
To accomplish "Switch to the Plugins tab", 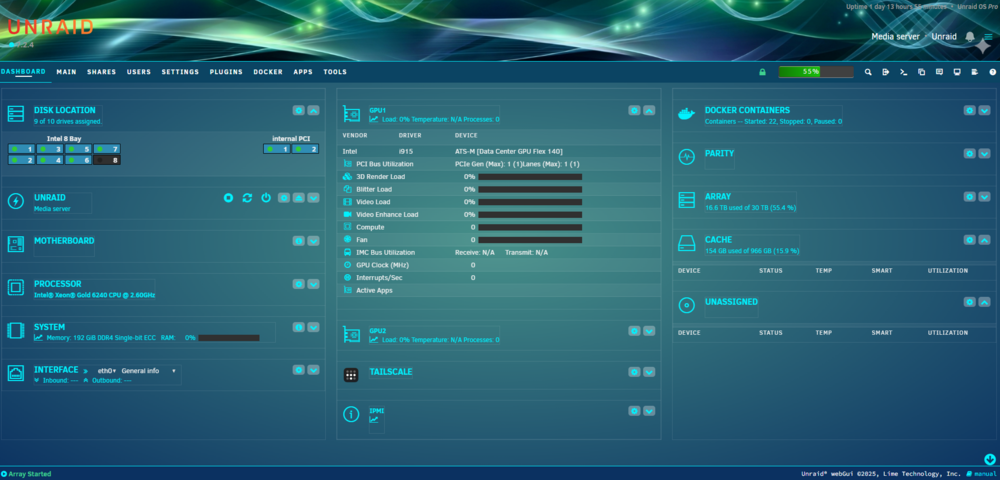I will 226,72.
